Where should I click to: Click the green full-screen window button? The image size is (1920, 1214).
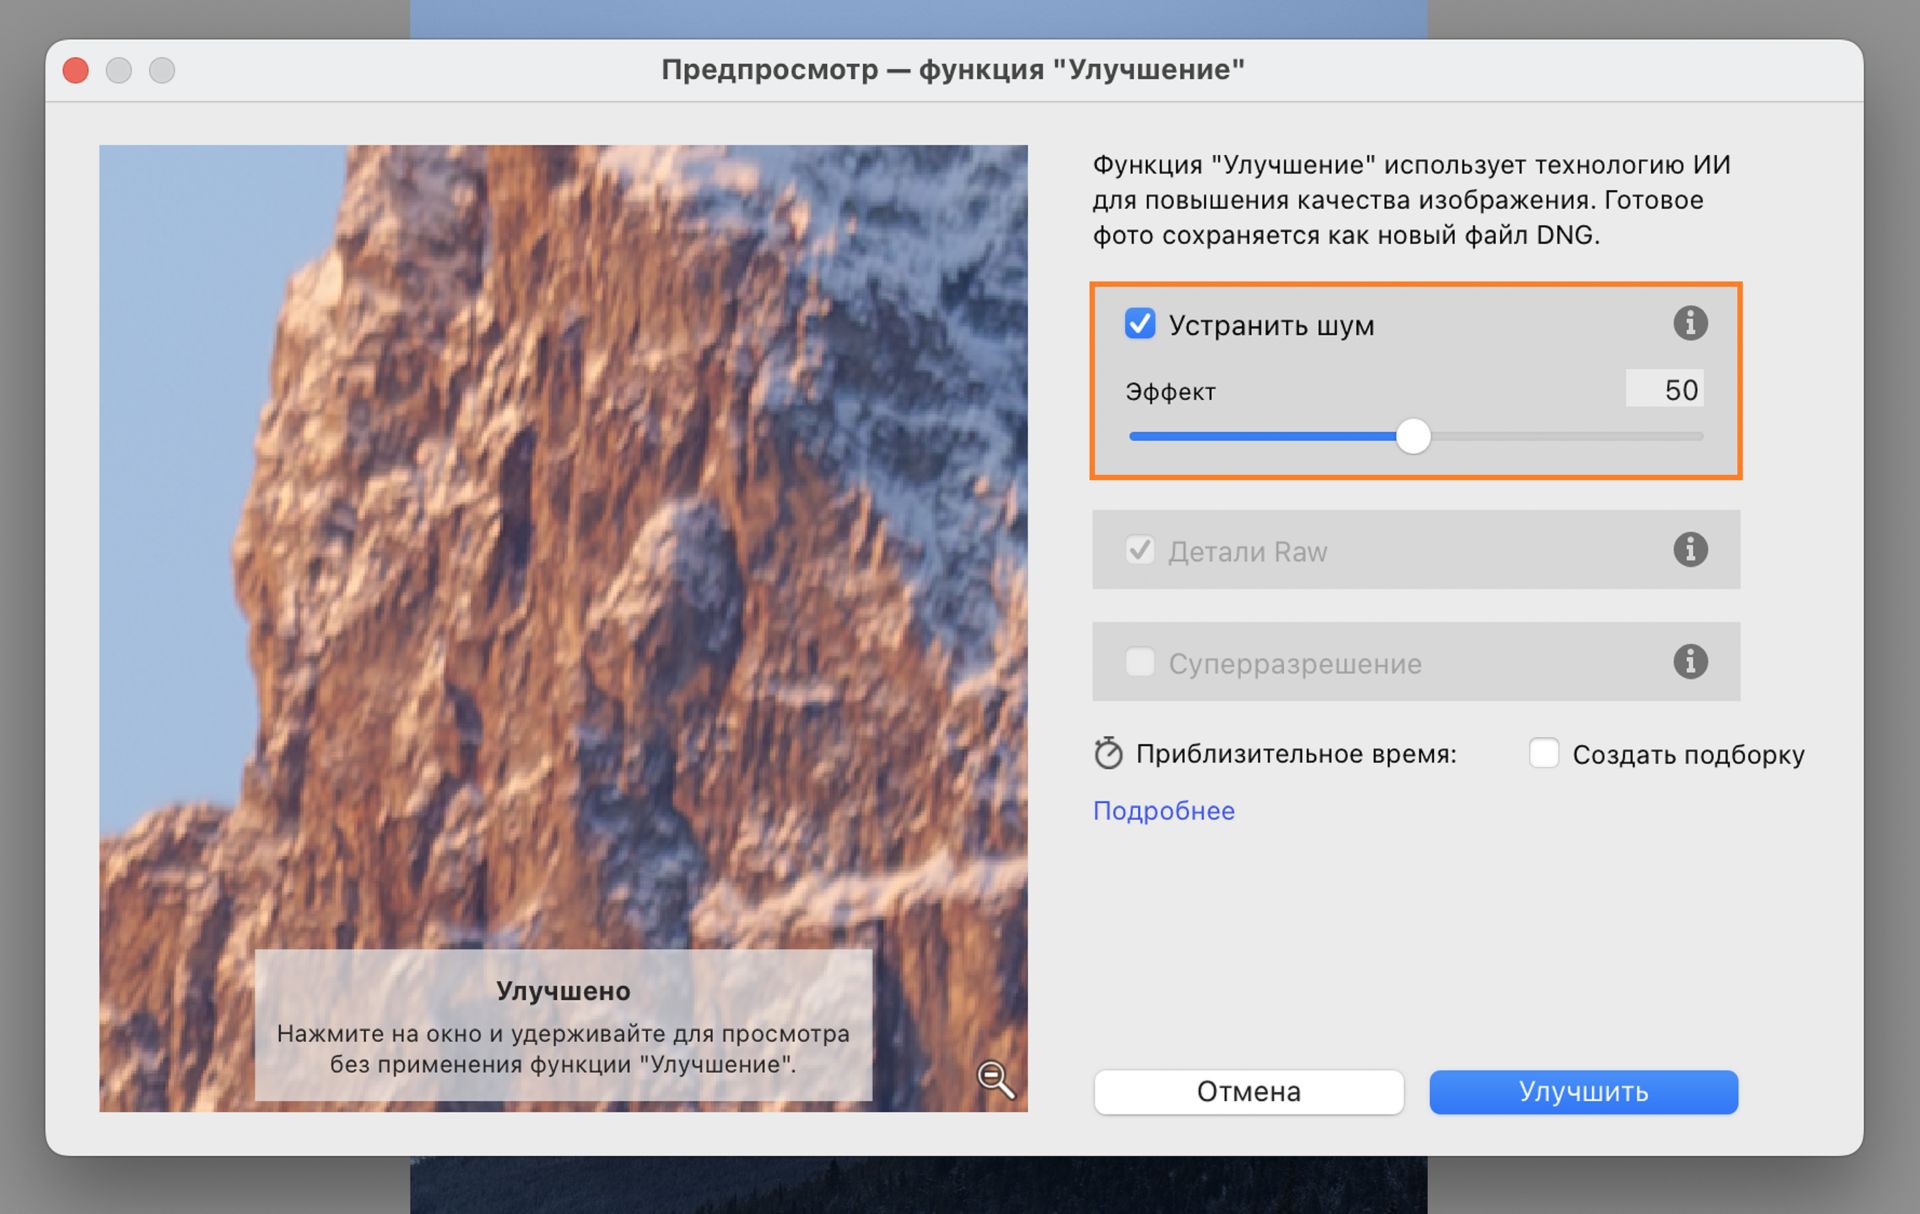coord(163,70)
